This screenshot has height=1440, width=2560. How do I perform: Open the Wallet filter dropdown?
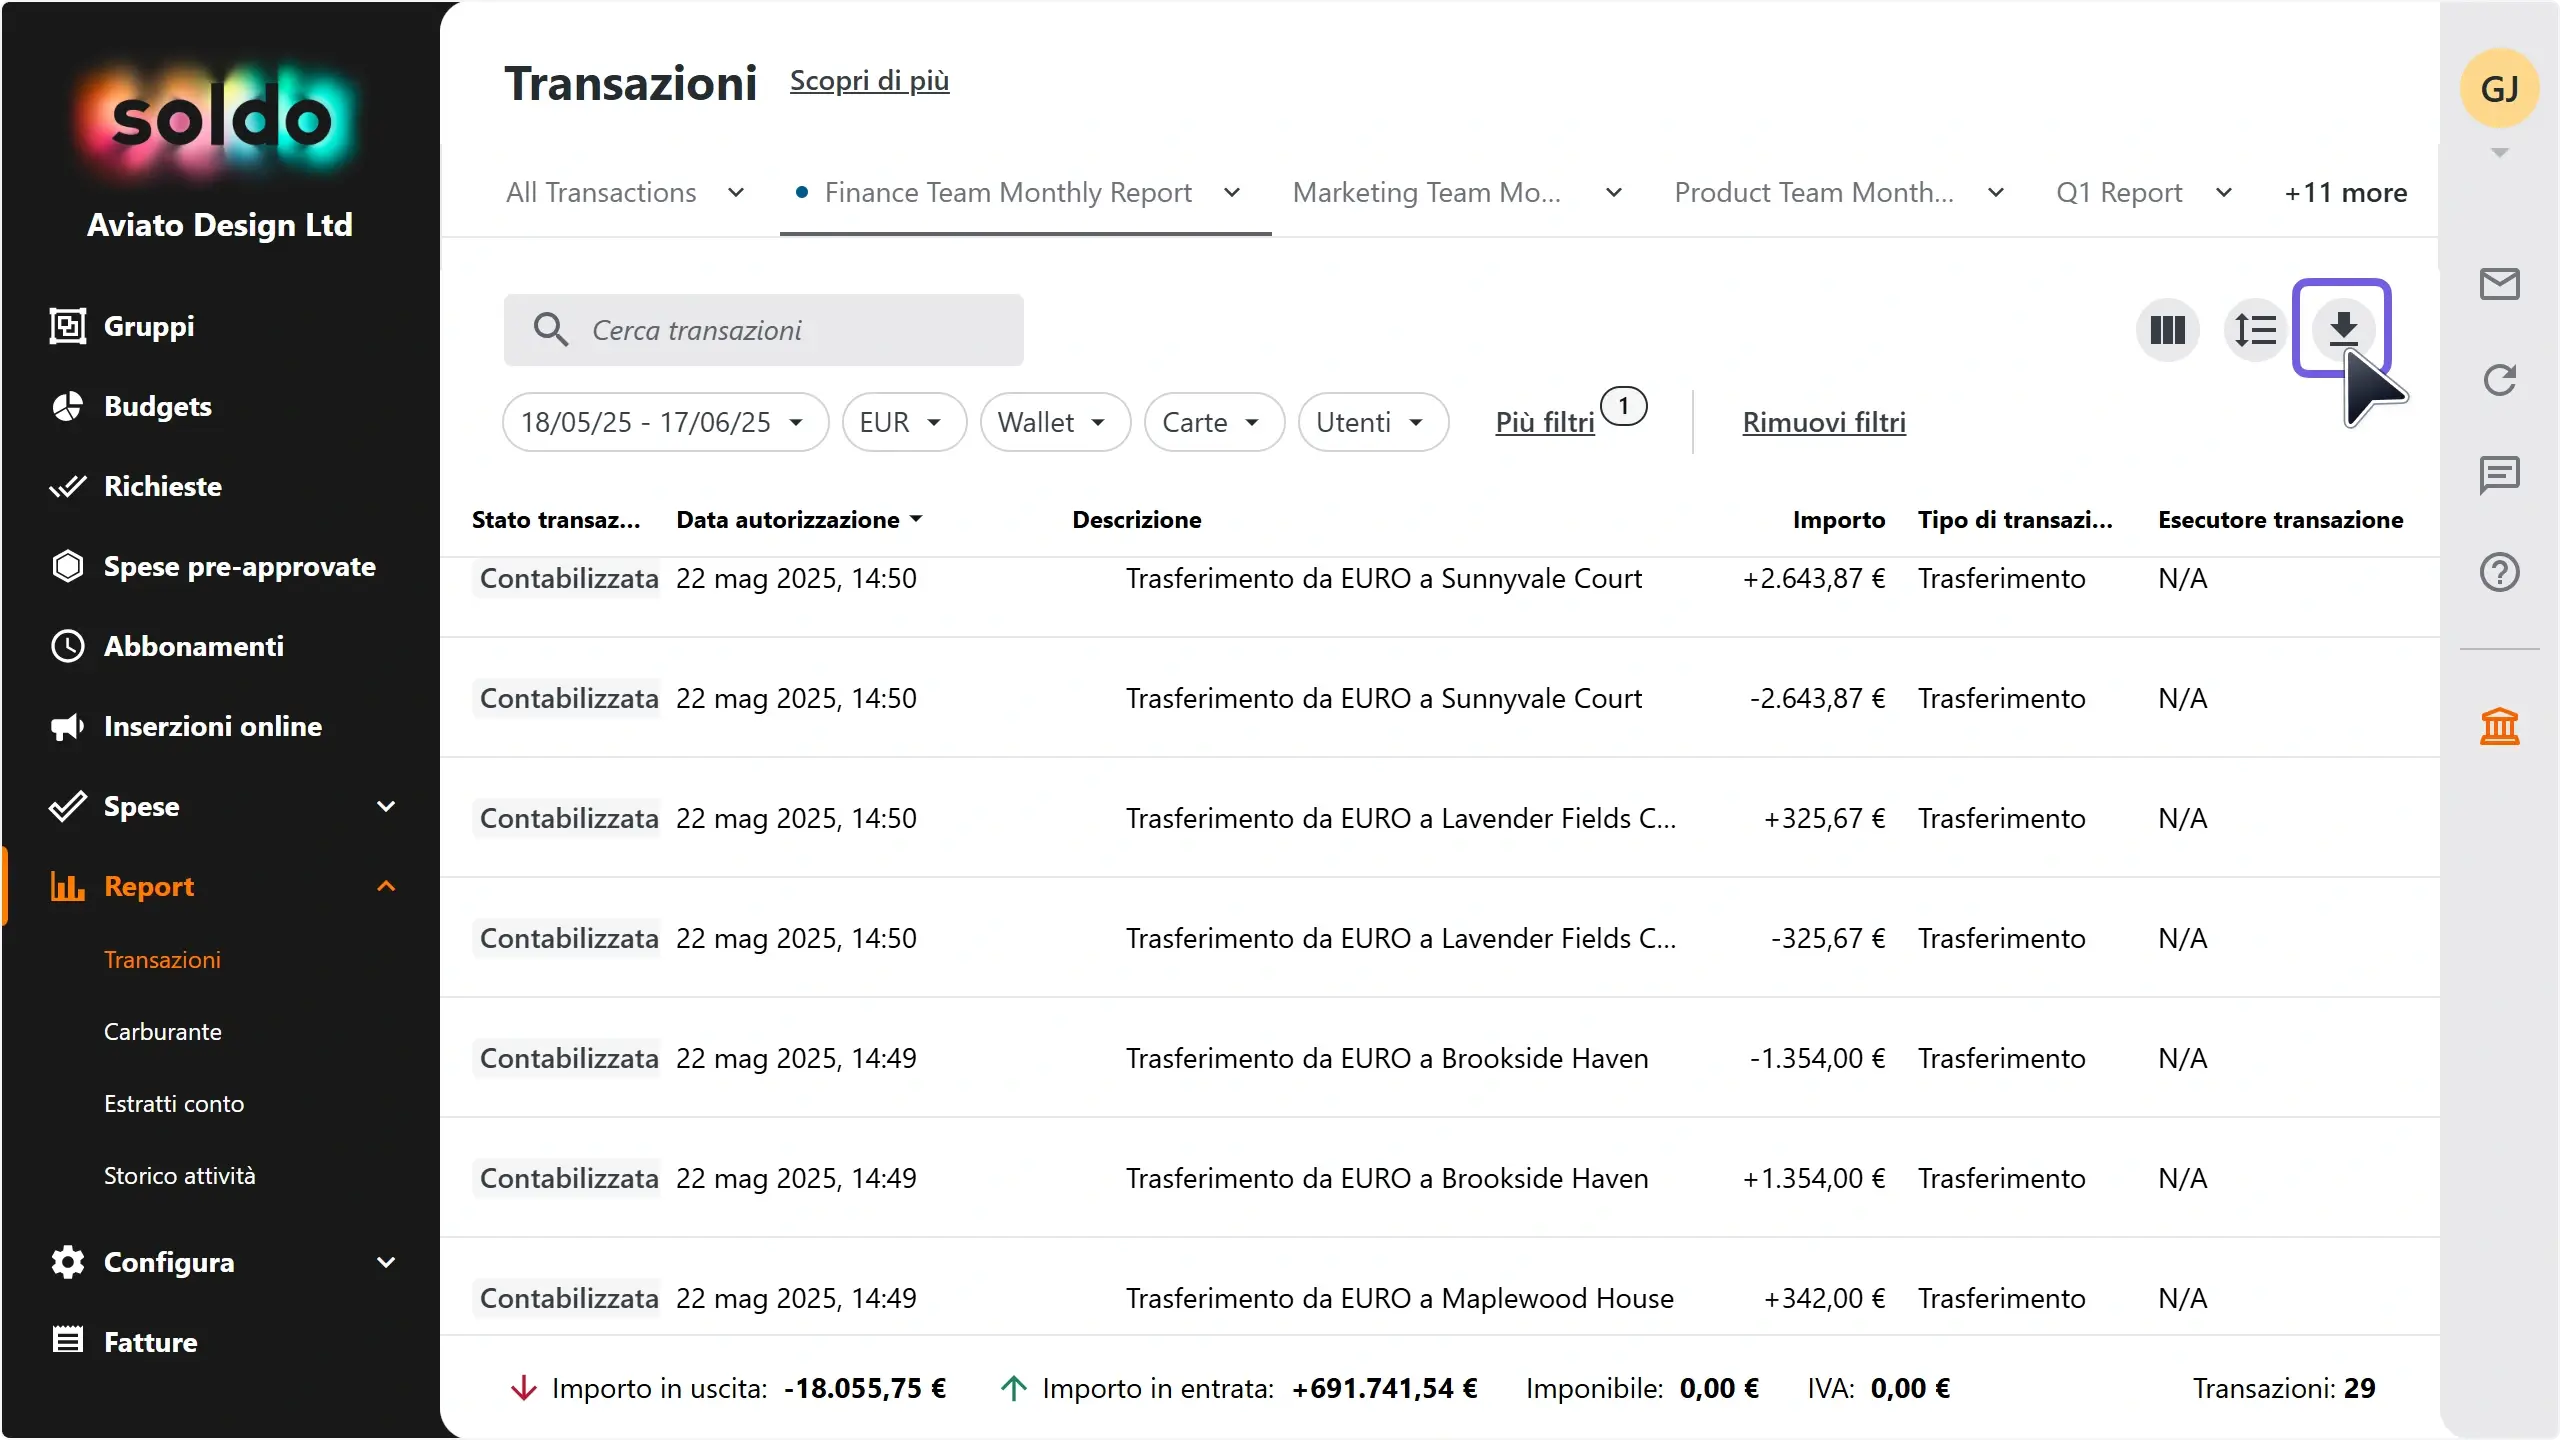pos(1055,422)
